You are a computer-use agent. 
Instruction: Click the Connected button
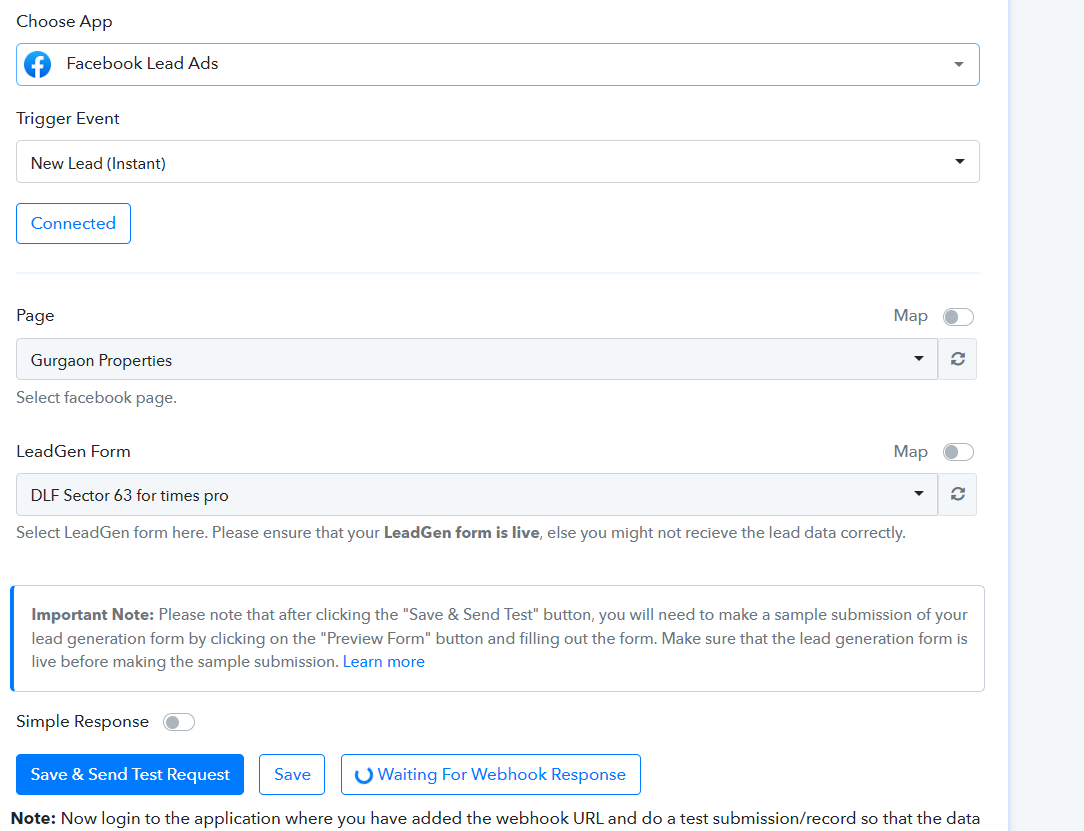pyautogui.click(x=73, y=223)
